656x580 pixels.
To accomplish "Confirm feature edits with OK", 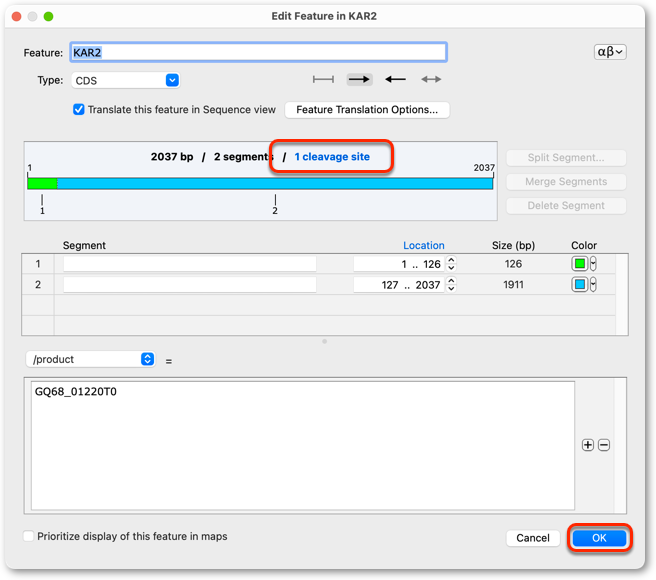I will 599,538.
